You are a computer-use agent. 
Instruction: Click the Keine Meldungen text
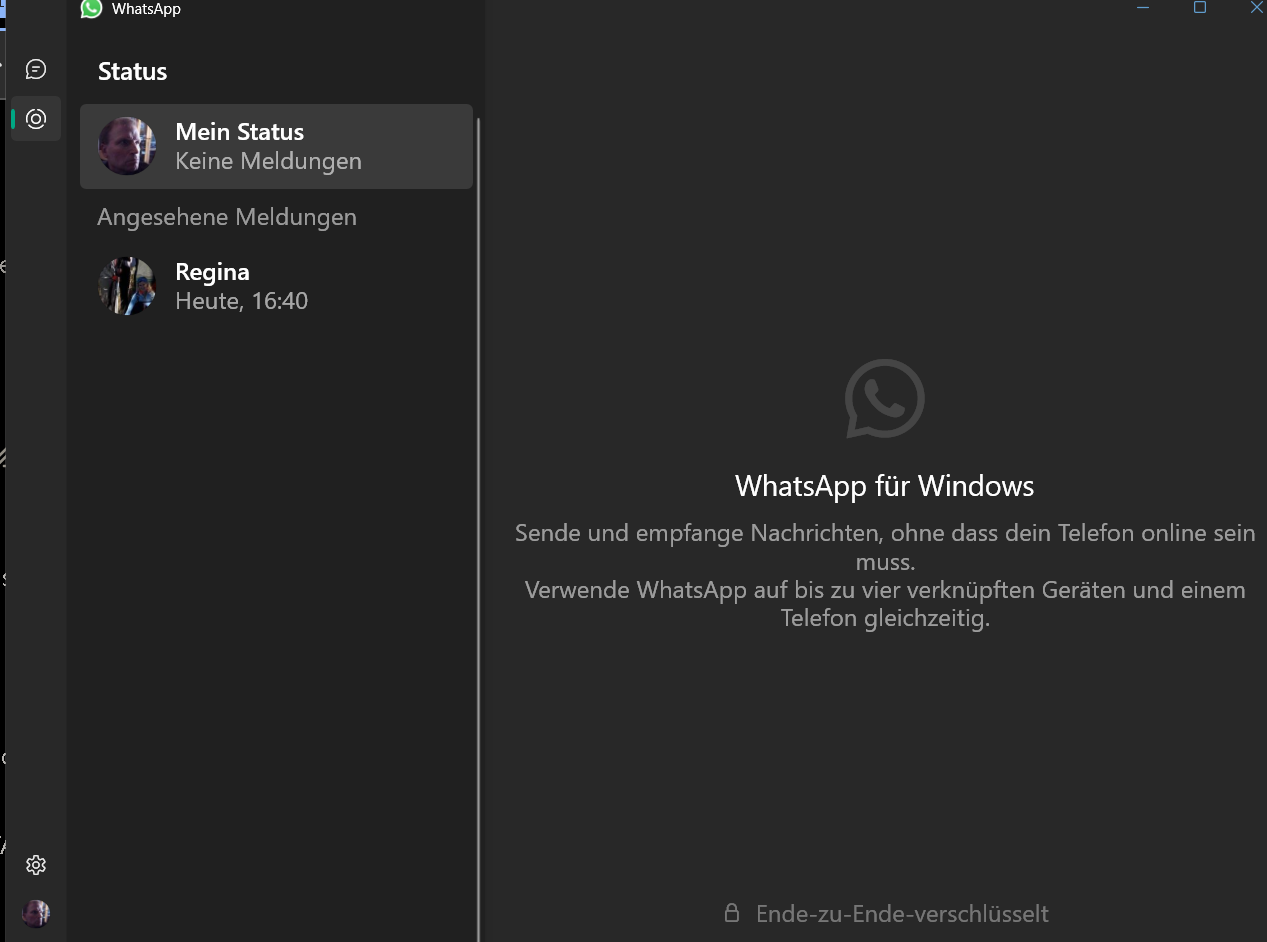pyautogui.click(x=268, y=161)
